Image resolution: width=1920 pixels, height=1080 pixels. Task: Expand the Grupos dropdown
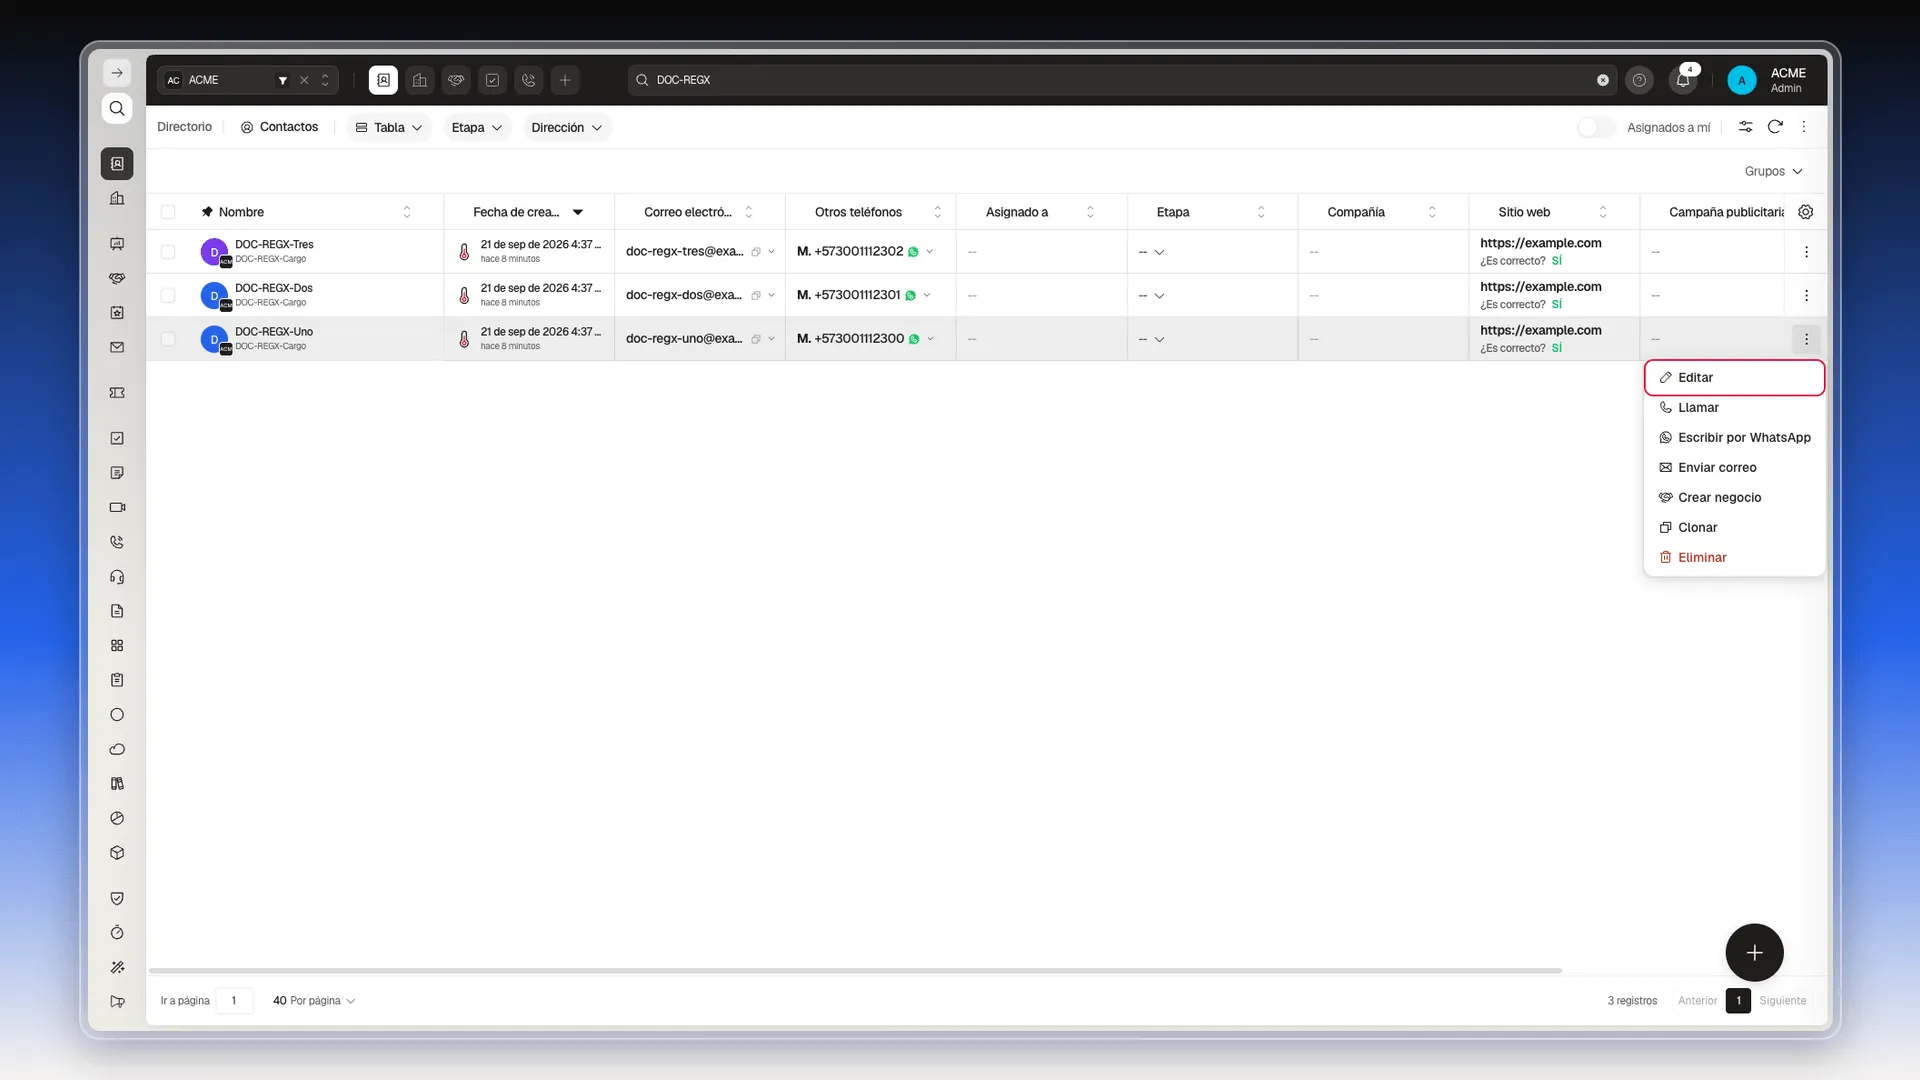(x=1773, y=171)
